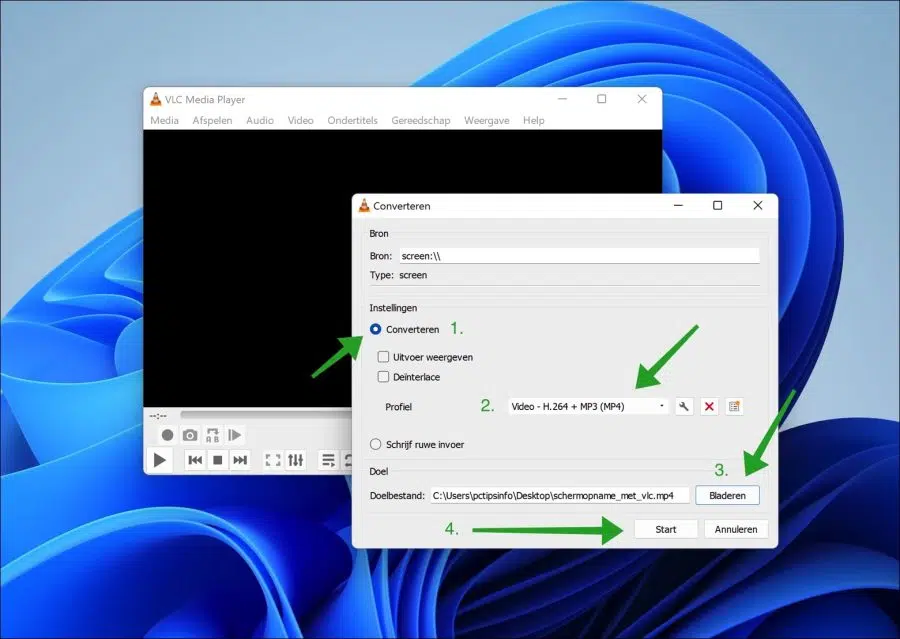Take a snapshot with the camera icon
Screen dimensions: 900x639
tap(190, 435)
